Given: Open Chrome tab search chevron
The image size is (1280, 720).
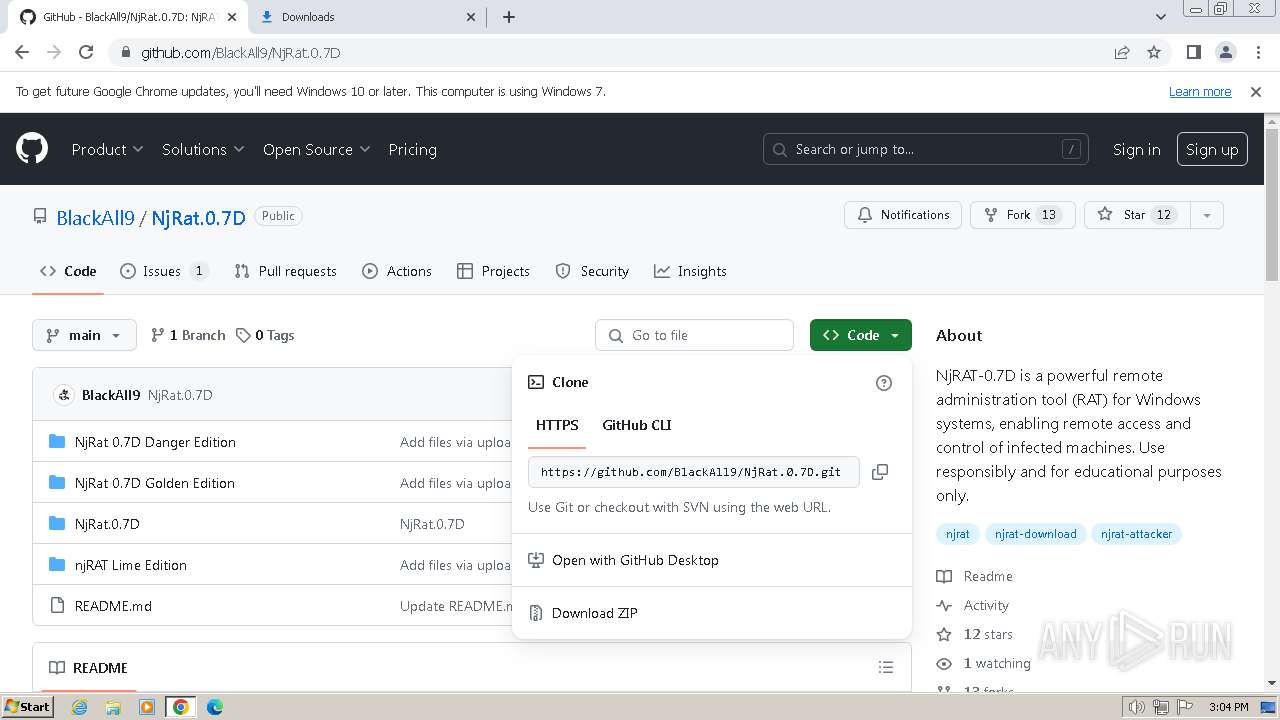Looking at the screenshot, I should tap(1160, 17).
